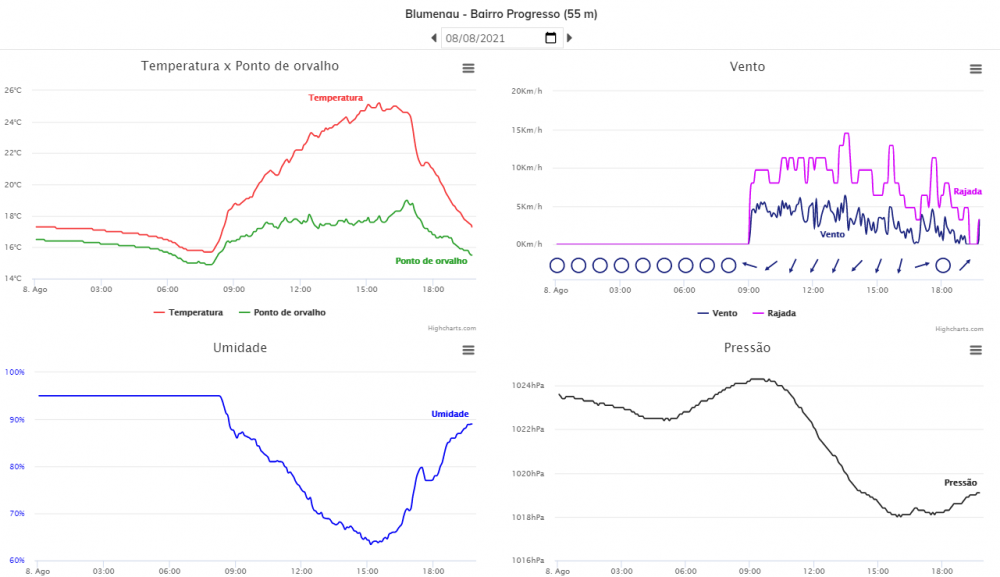Click the red Temperatura line label
Viewport: 1000px width, 577px height.
pos(335,98)
